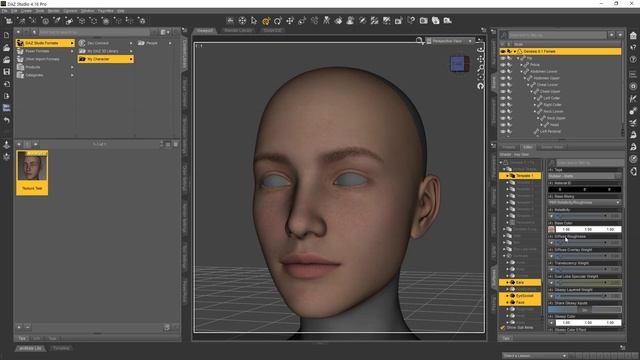
Task: Click Tips at the bottom of the Surfaces pane
Action: tap(507, 338)
